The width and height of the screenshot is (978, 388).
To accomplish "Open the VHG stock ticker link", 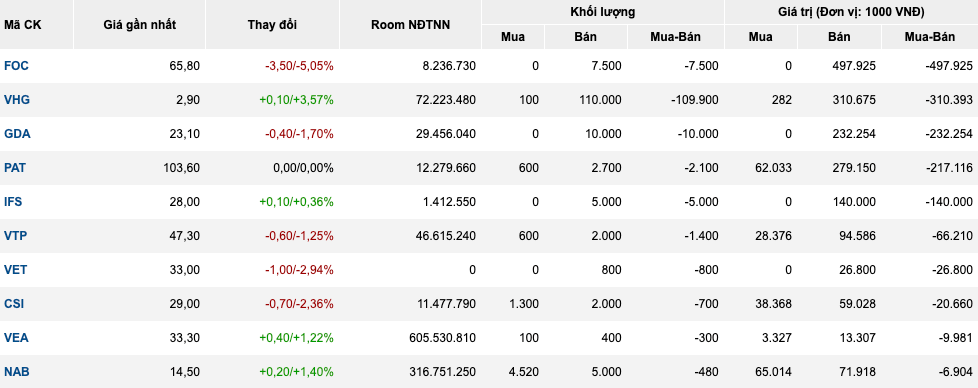I will [x=17, y=100].
